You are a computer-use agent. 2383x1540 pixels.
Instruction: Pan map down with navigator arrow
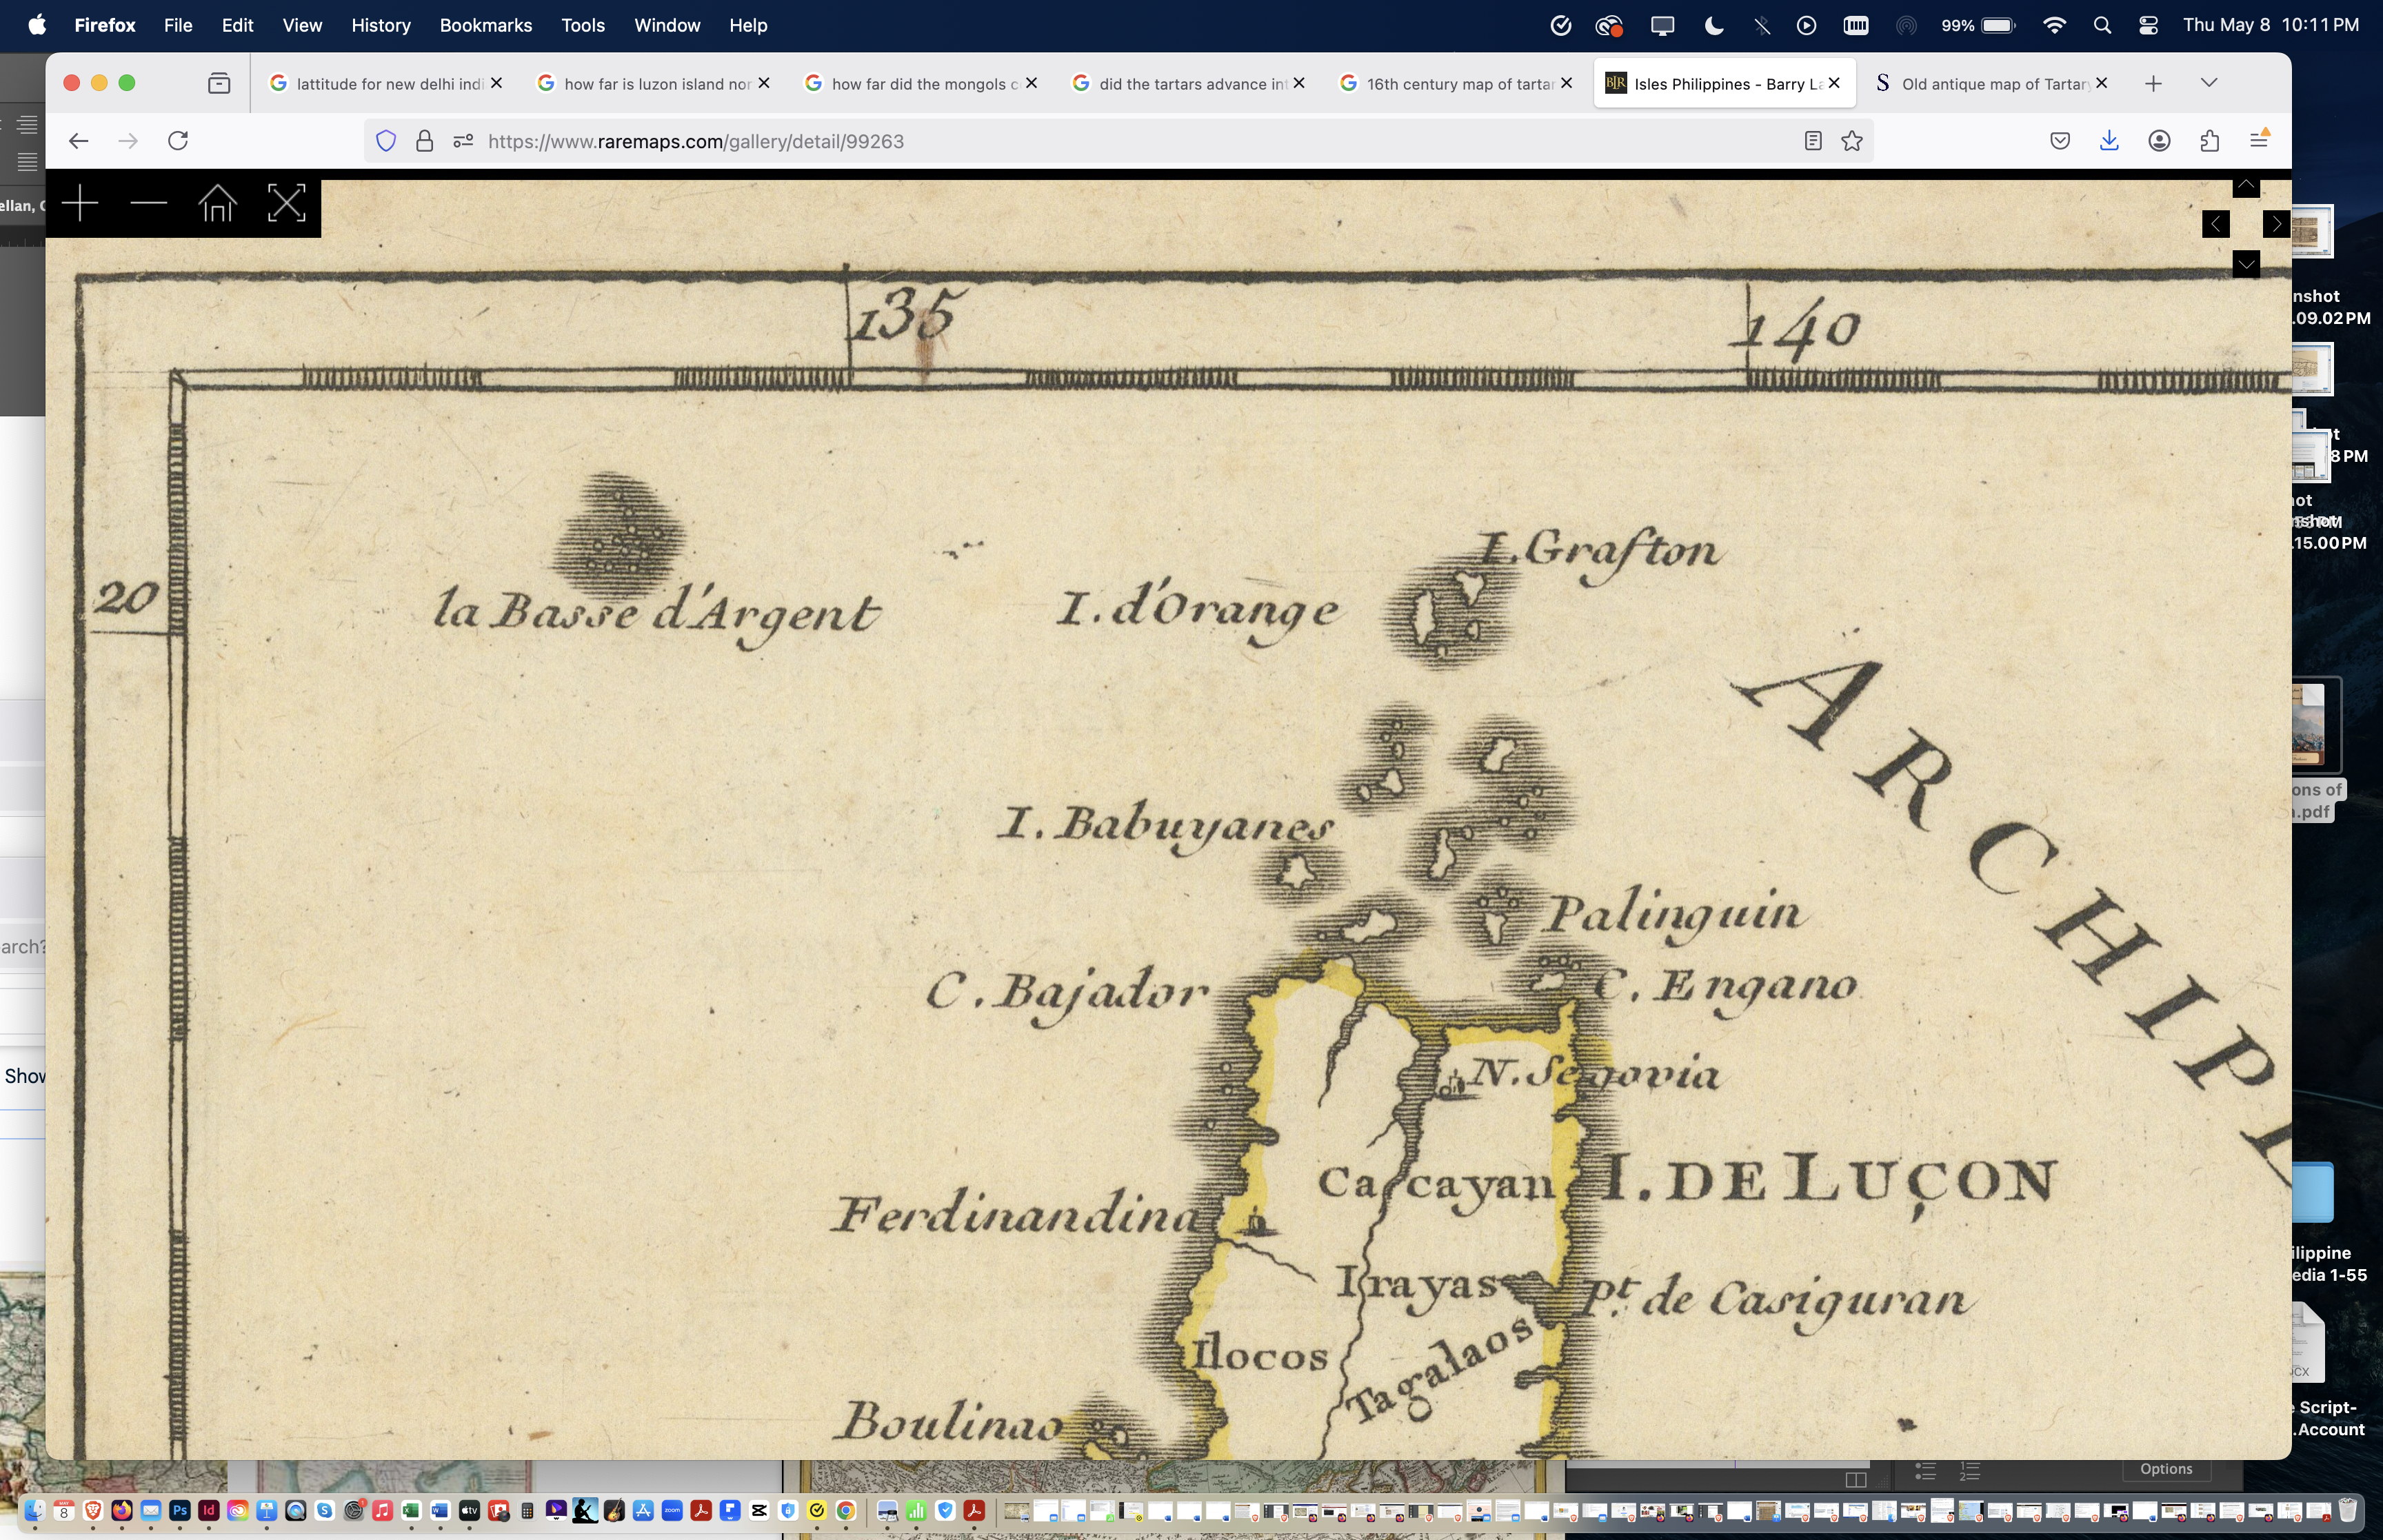click(2246, 264)
